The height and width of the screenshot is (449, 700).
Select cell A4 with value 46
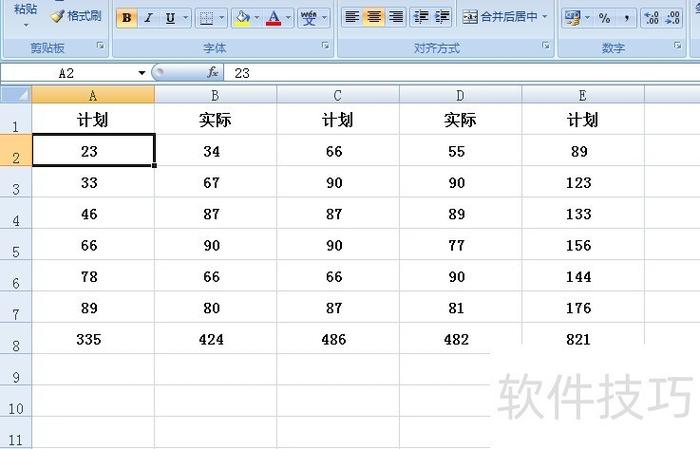93,213
